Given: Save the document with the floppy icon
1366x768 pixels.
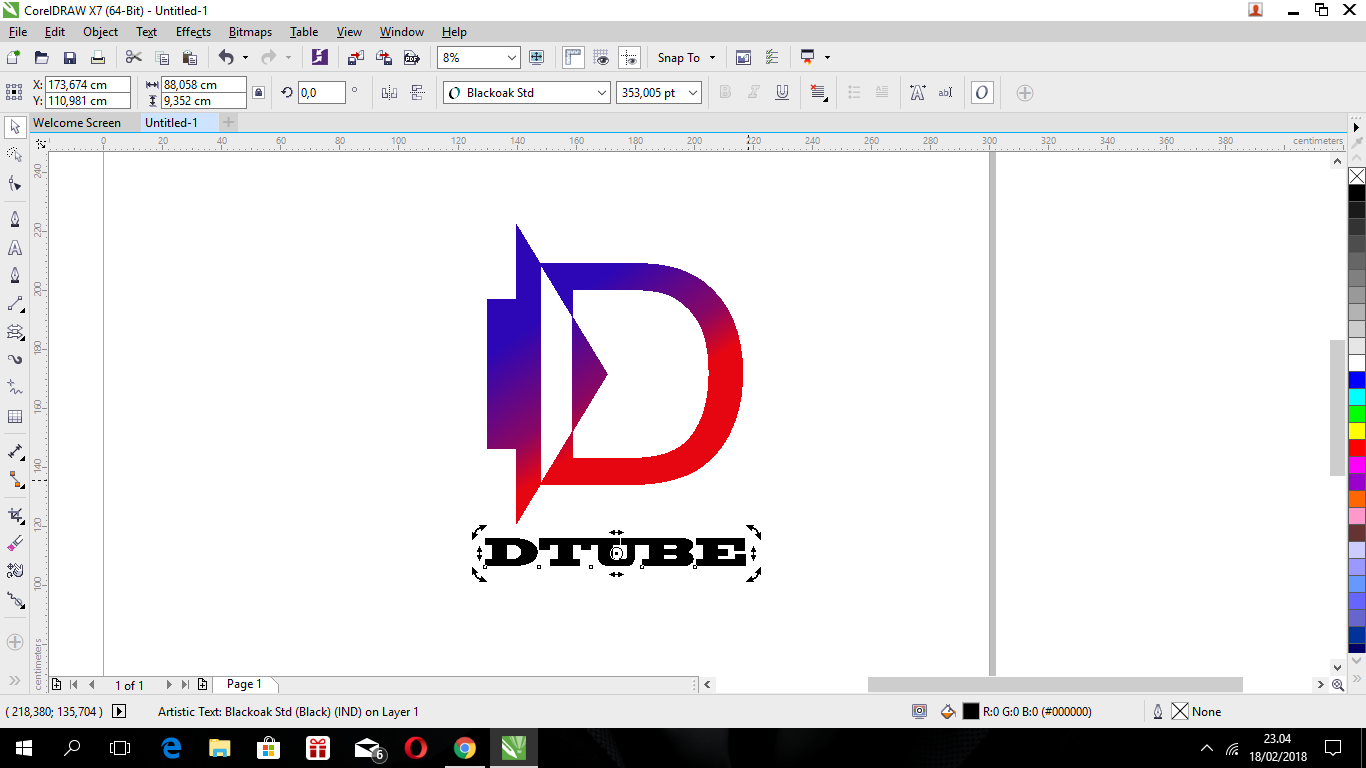Looking at the screenshot, I should click(x=70, y=58).
